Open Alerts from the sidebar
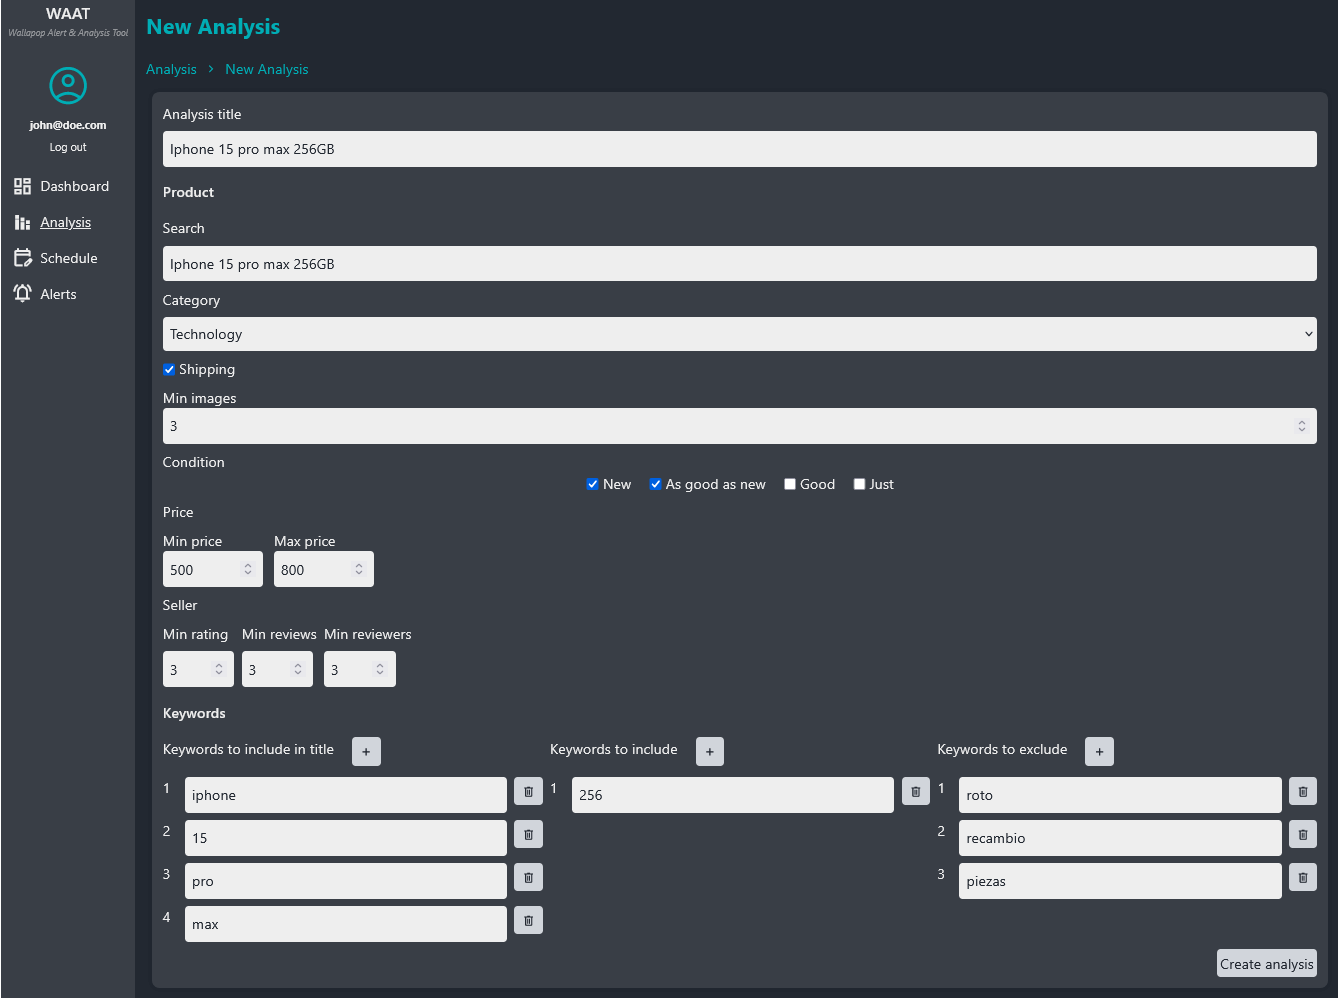The height and width of the screenshot is (998, 1339). (x=45, y=294)
